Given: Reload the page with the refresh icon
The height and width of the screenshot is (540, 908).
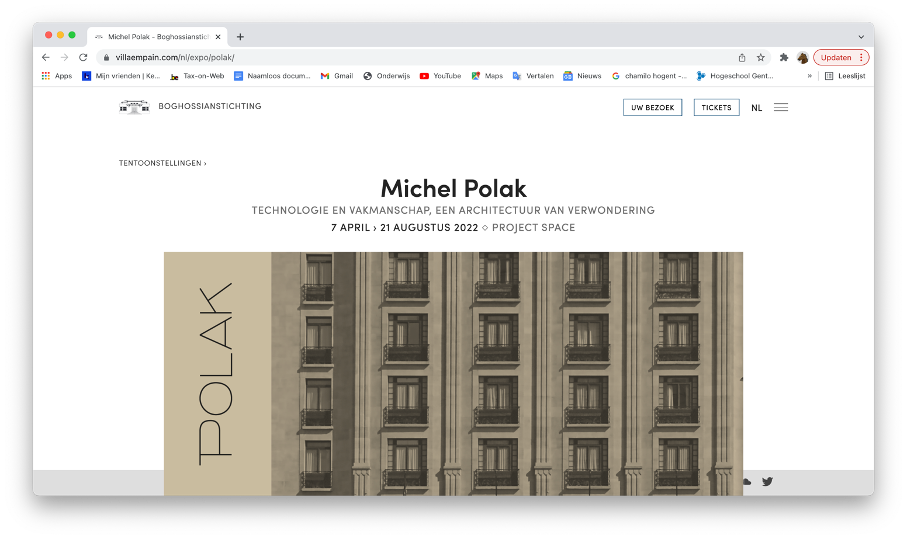Looking at the screenshot, I should pos(83,58).
